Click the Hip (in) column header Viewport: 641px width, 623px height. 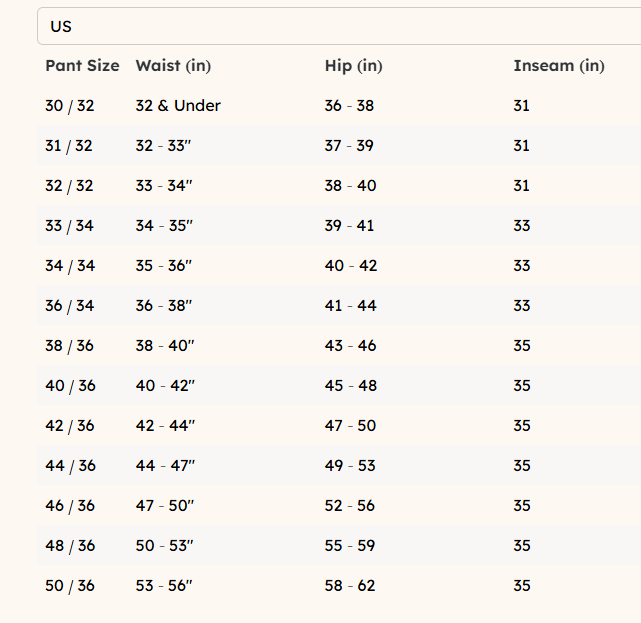353,66
